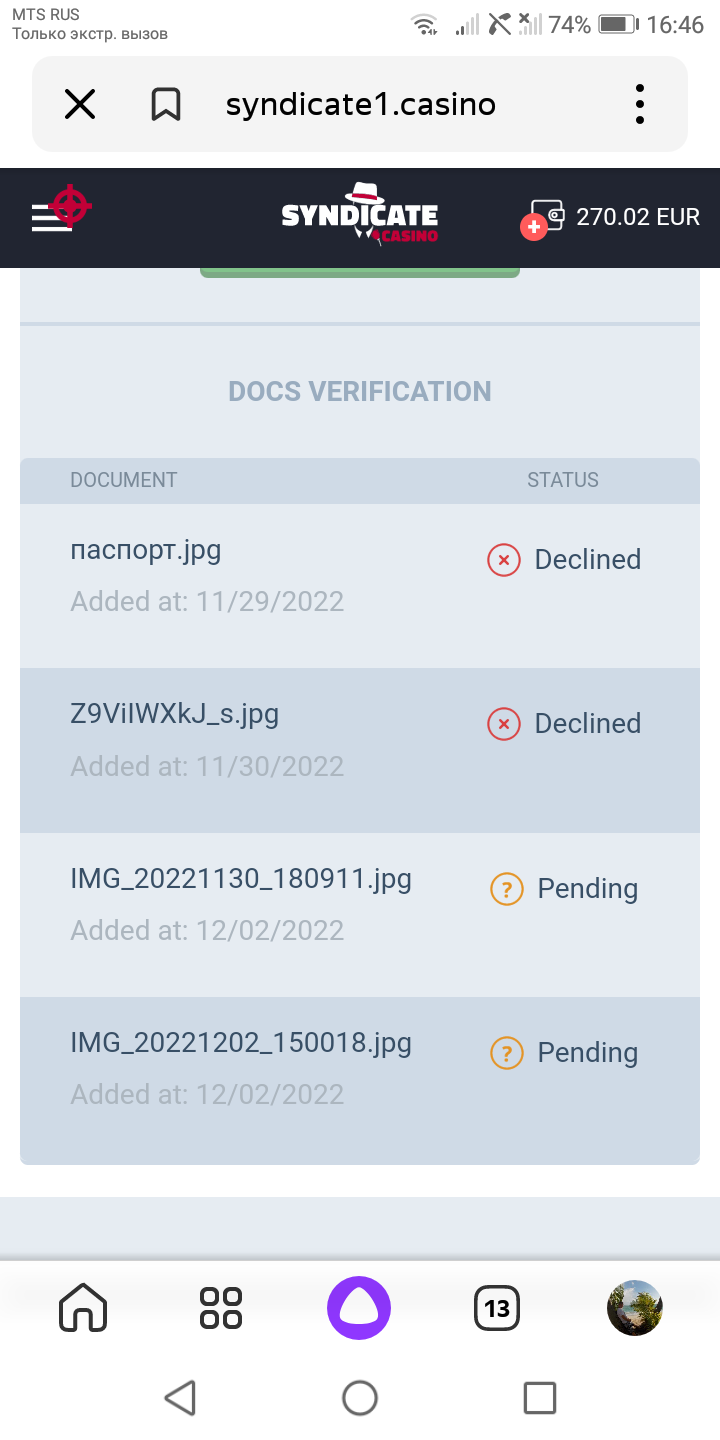Open browser three-dot options menu

coord(640,104)
